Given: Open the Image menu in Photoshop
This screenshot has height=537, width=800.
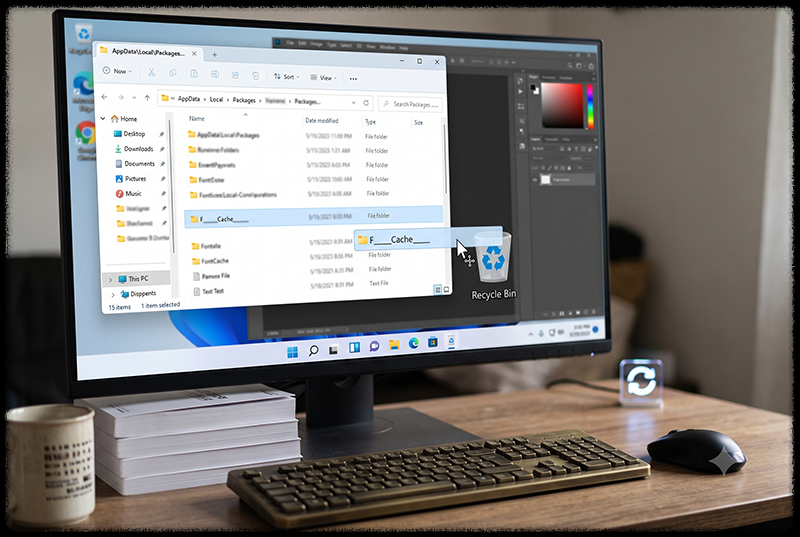Looking at the screenshot, I should 316,44.
